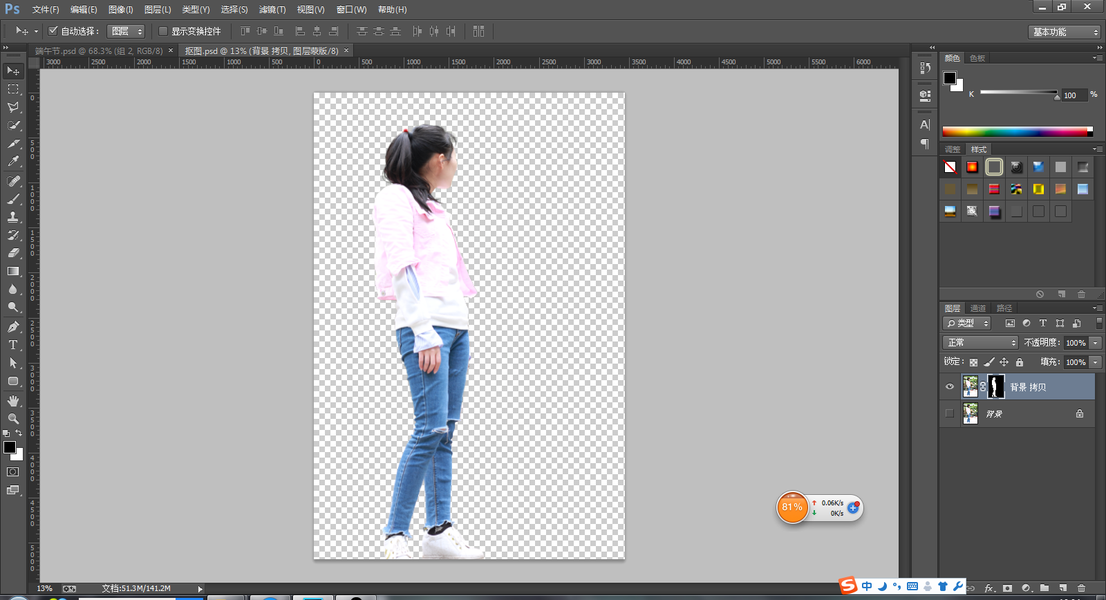Select the Horizontal Type tool
The width and height of the screenshot is (1106, 600).
13,345
